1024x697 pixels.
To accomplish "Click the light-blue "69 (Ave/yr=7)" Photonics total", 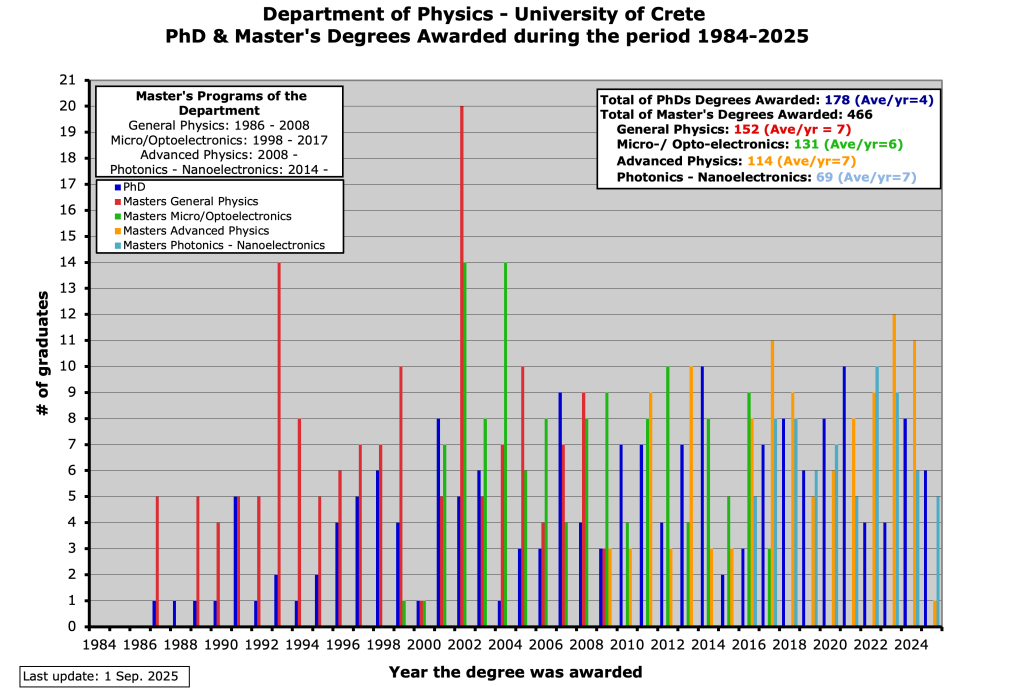I will click(x=866, y=177).
